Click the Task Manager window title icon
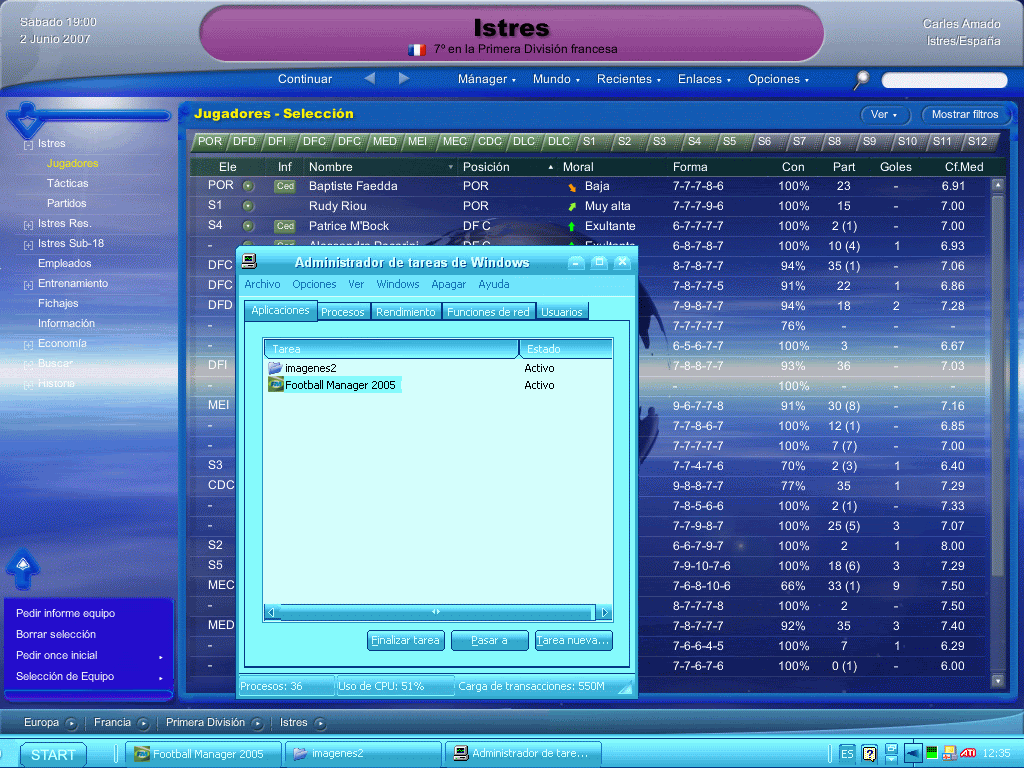 249,262
